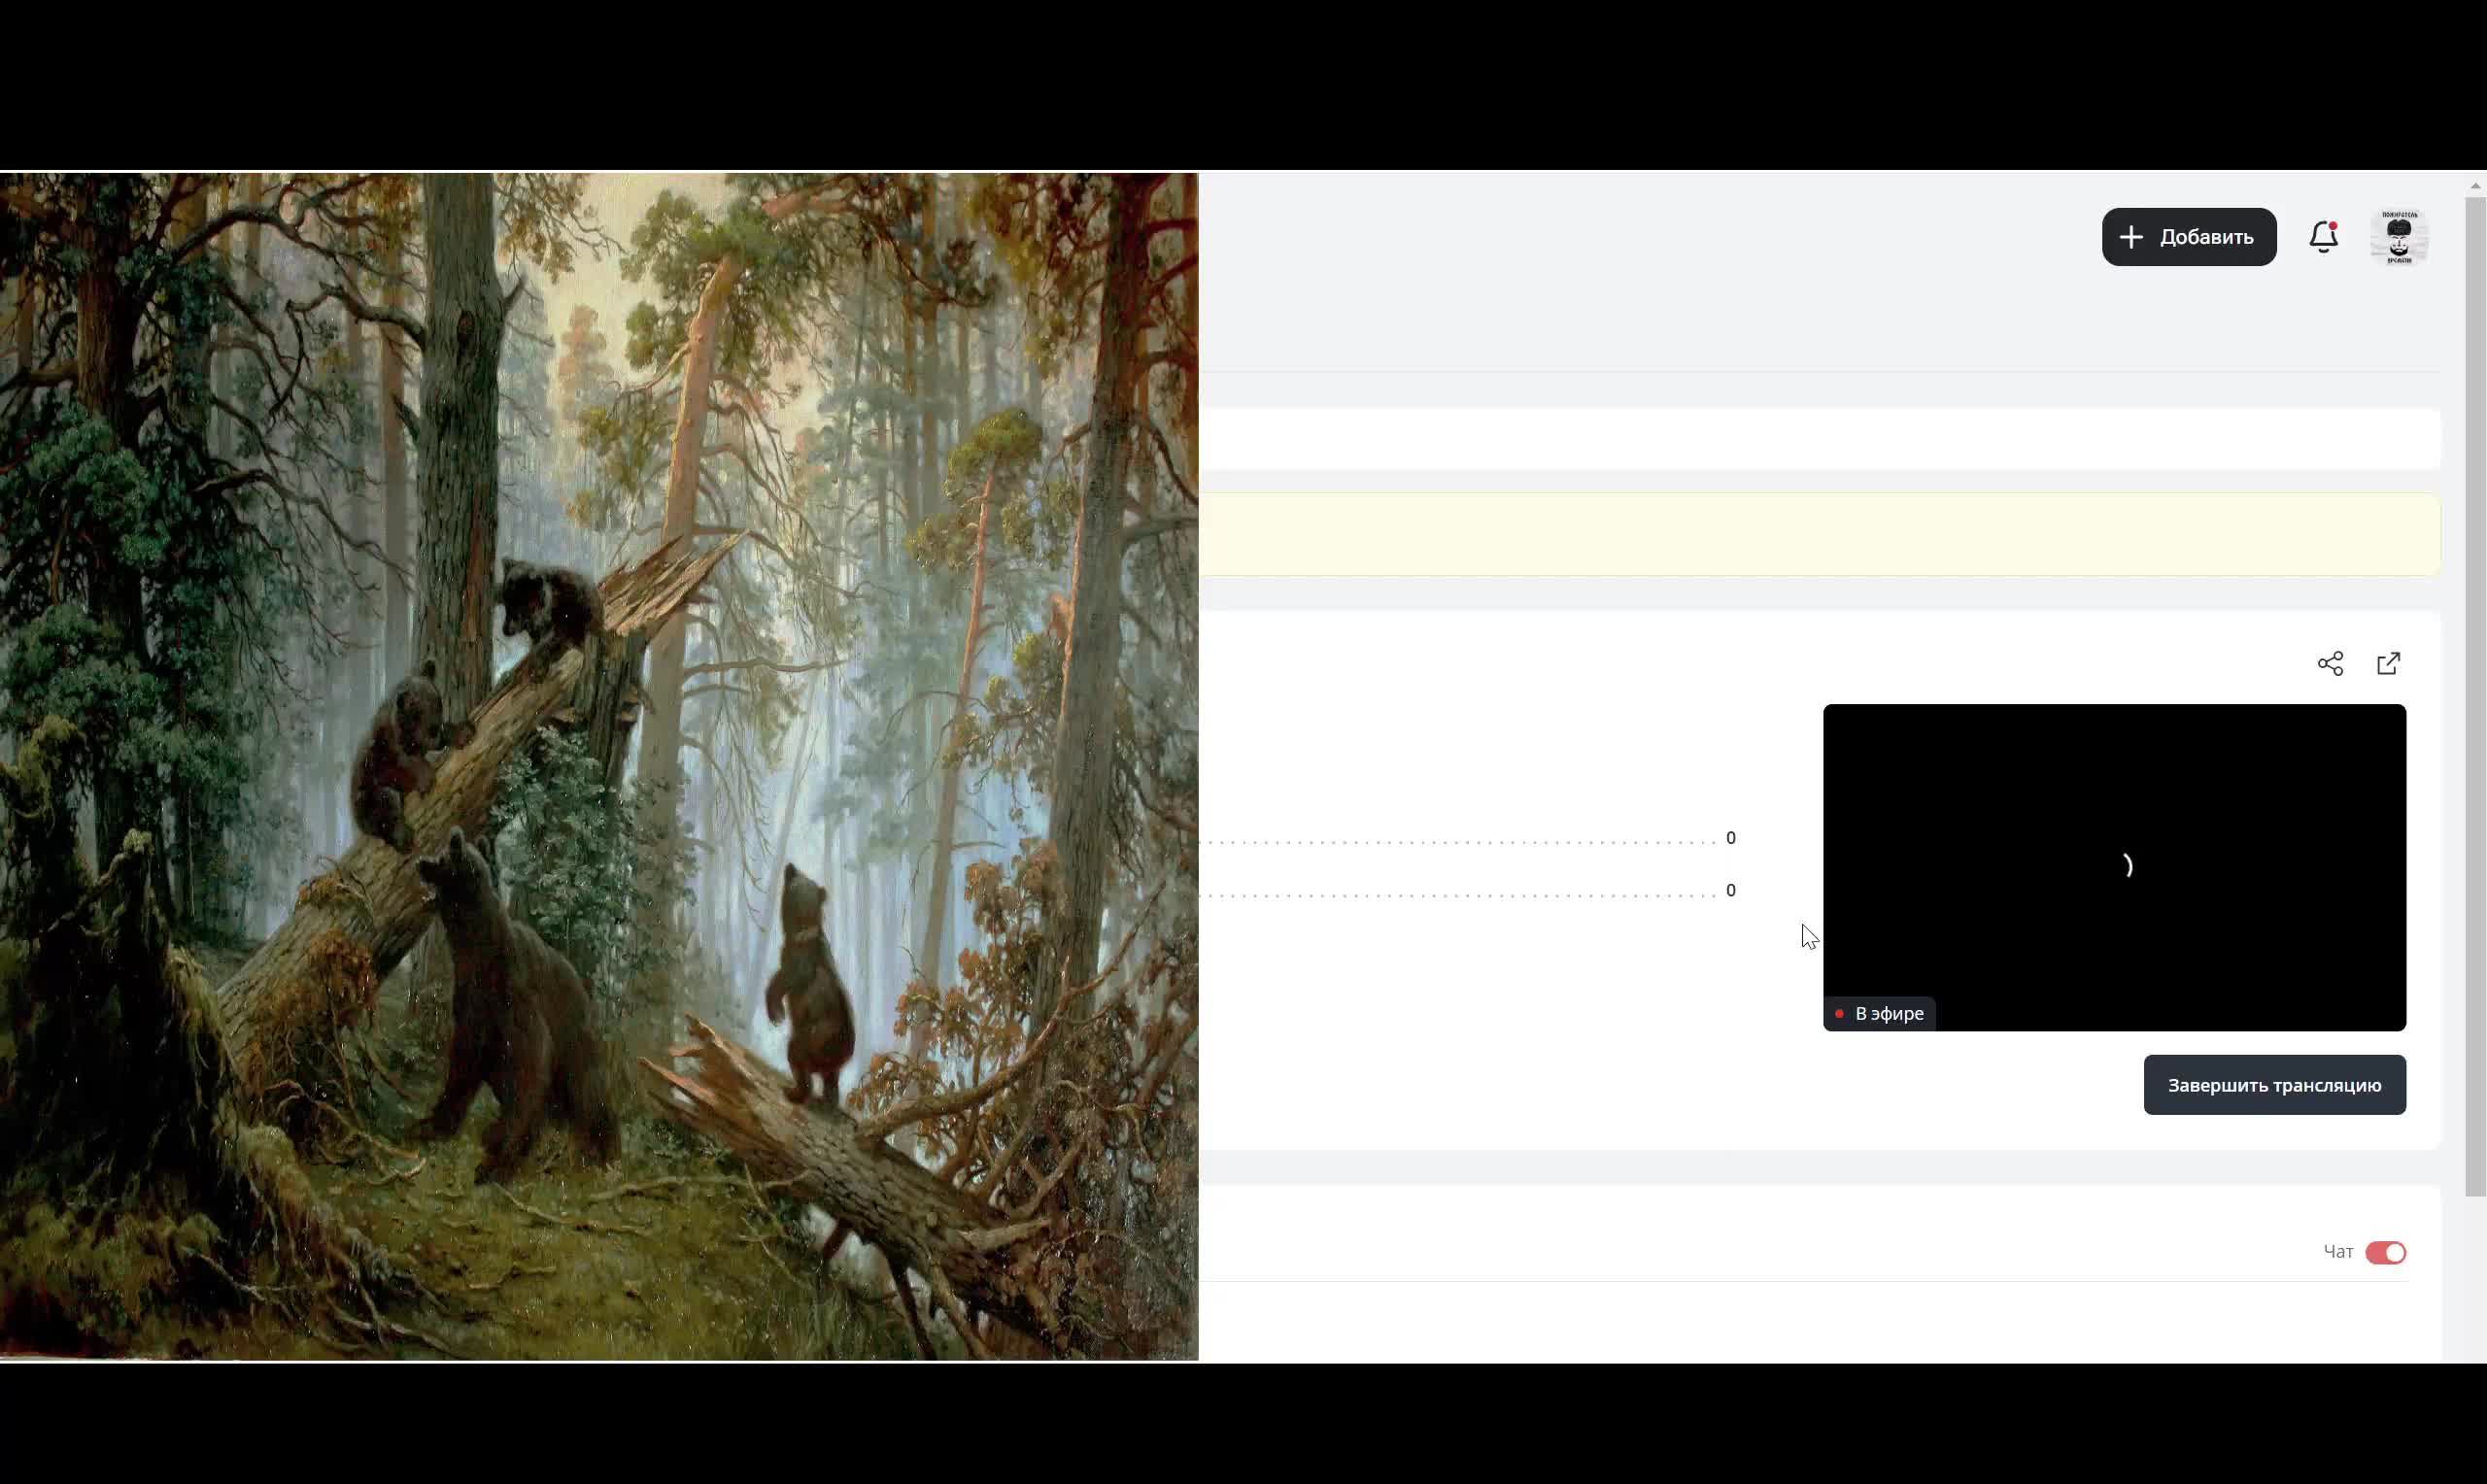The image size is (2487, 1484).
Task: Click the Чат label text
Action: pos(2337,1252)
